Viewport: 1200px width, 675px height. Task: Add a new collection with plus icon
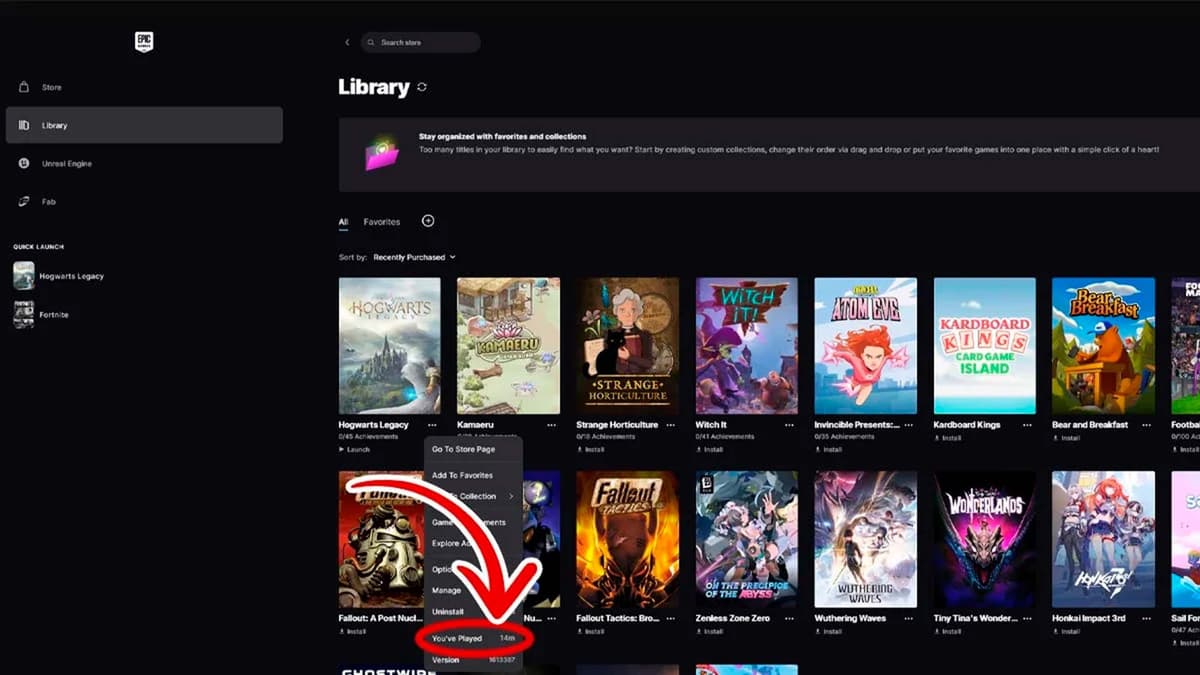428,221
